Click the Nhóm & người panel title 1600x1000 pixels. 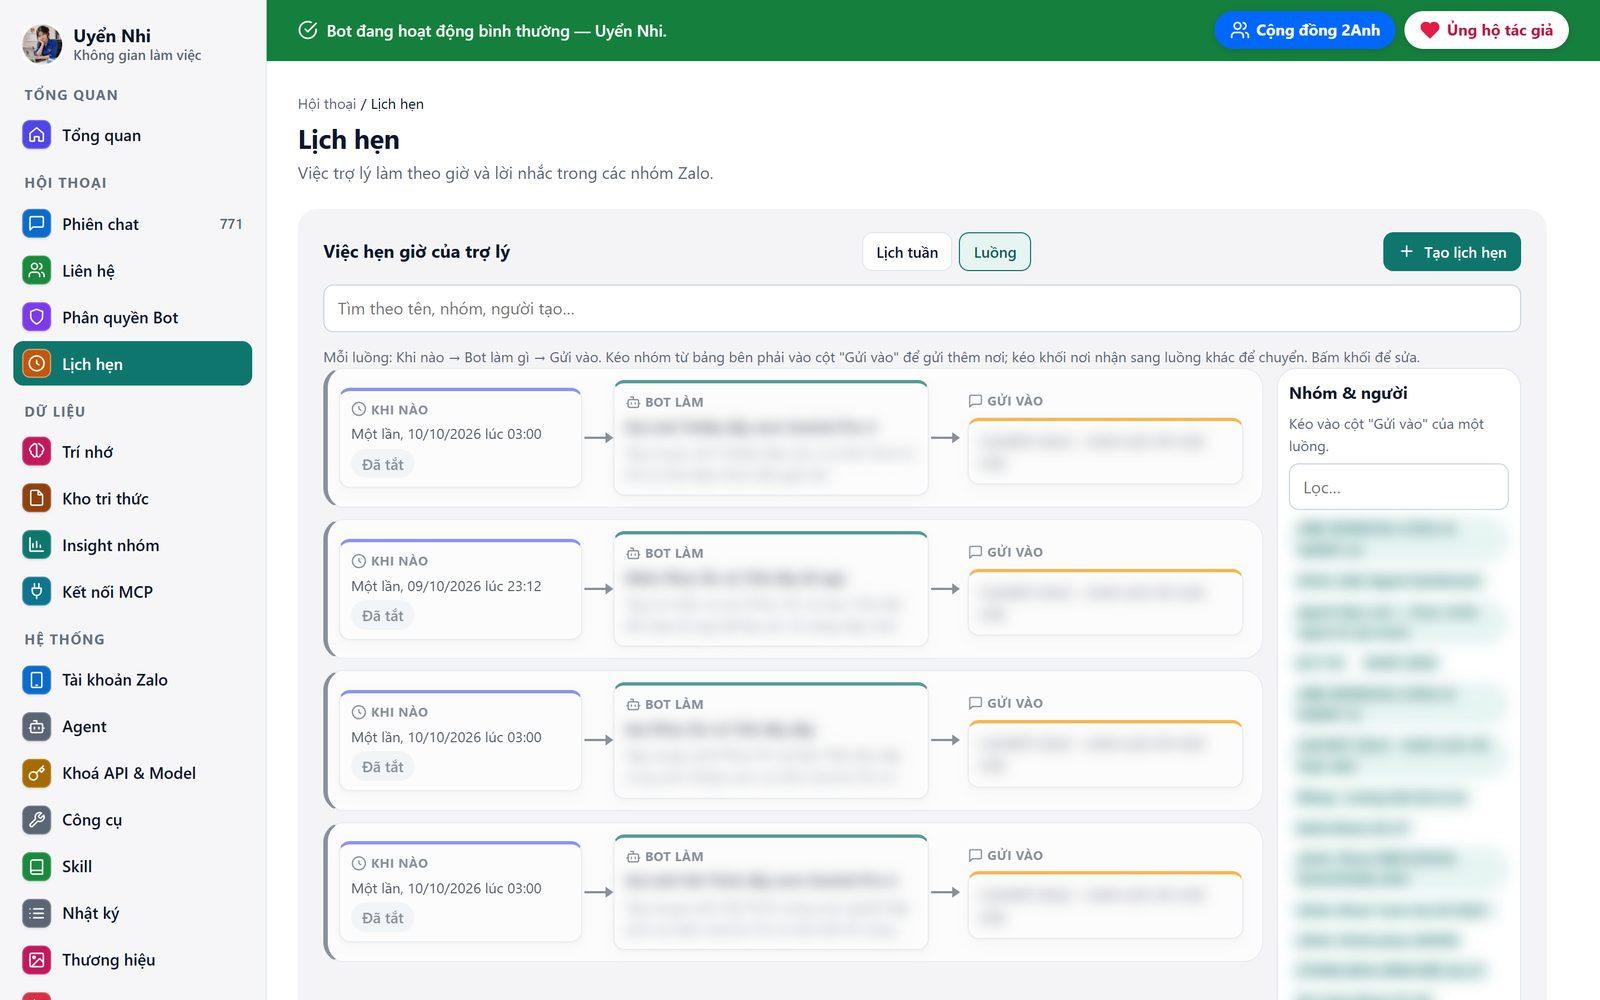pyautogui.click(x=1348, y=393)
